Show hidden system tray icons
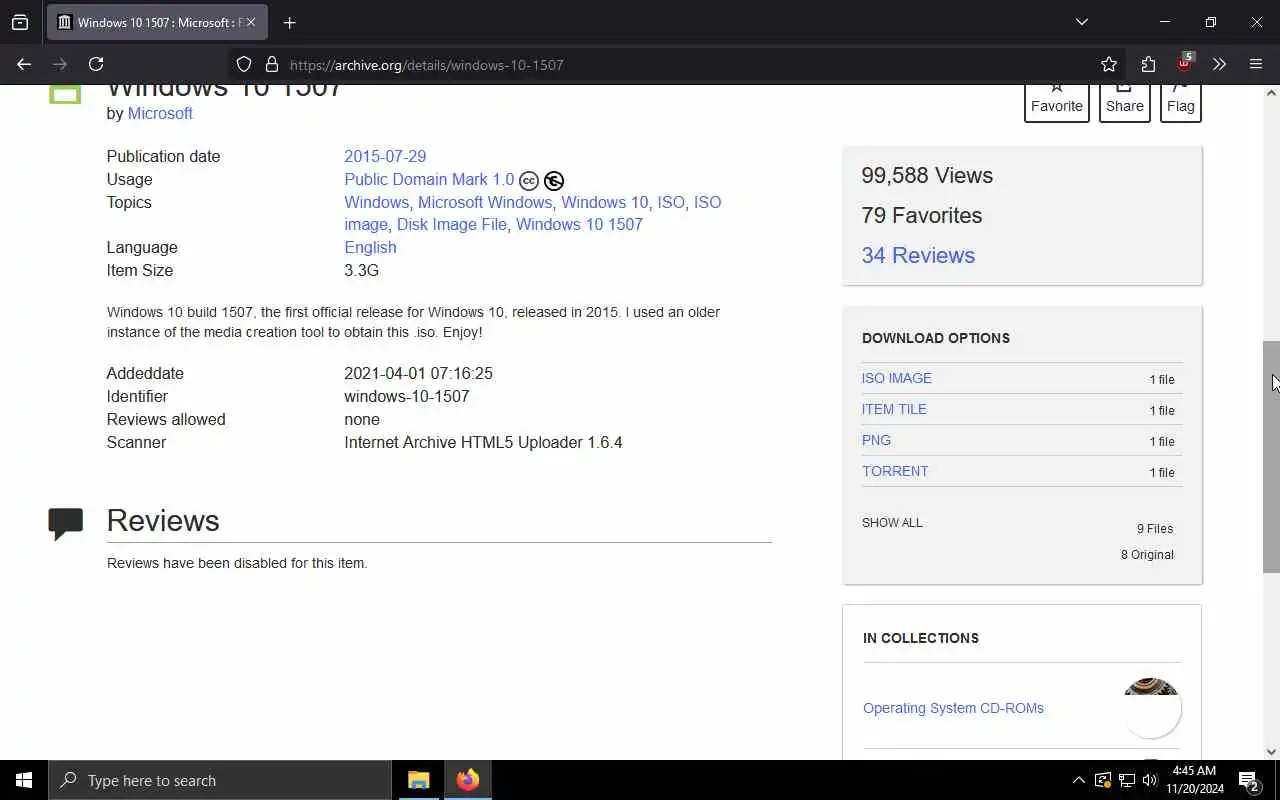 [1078, 780]
